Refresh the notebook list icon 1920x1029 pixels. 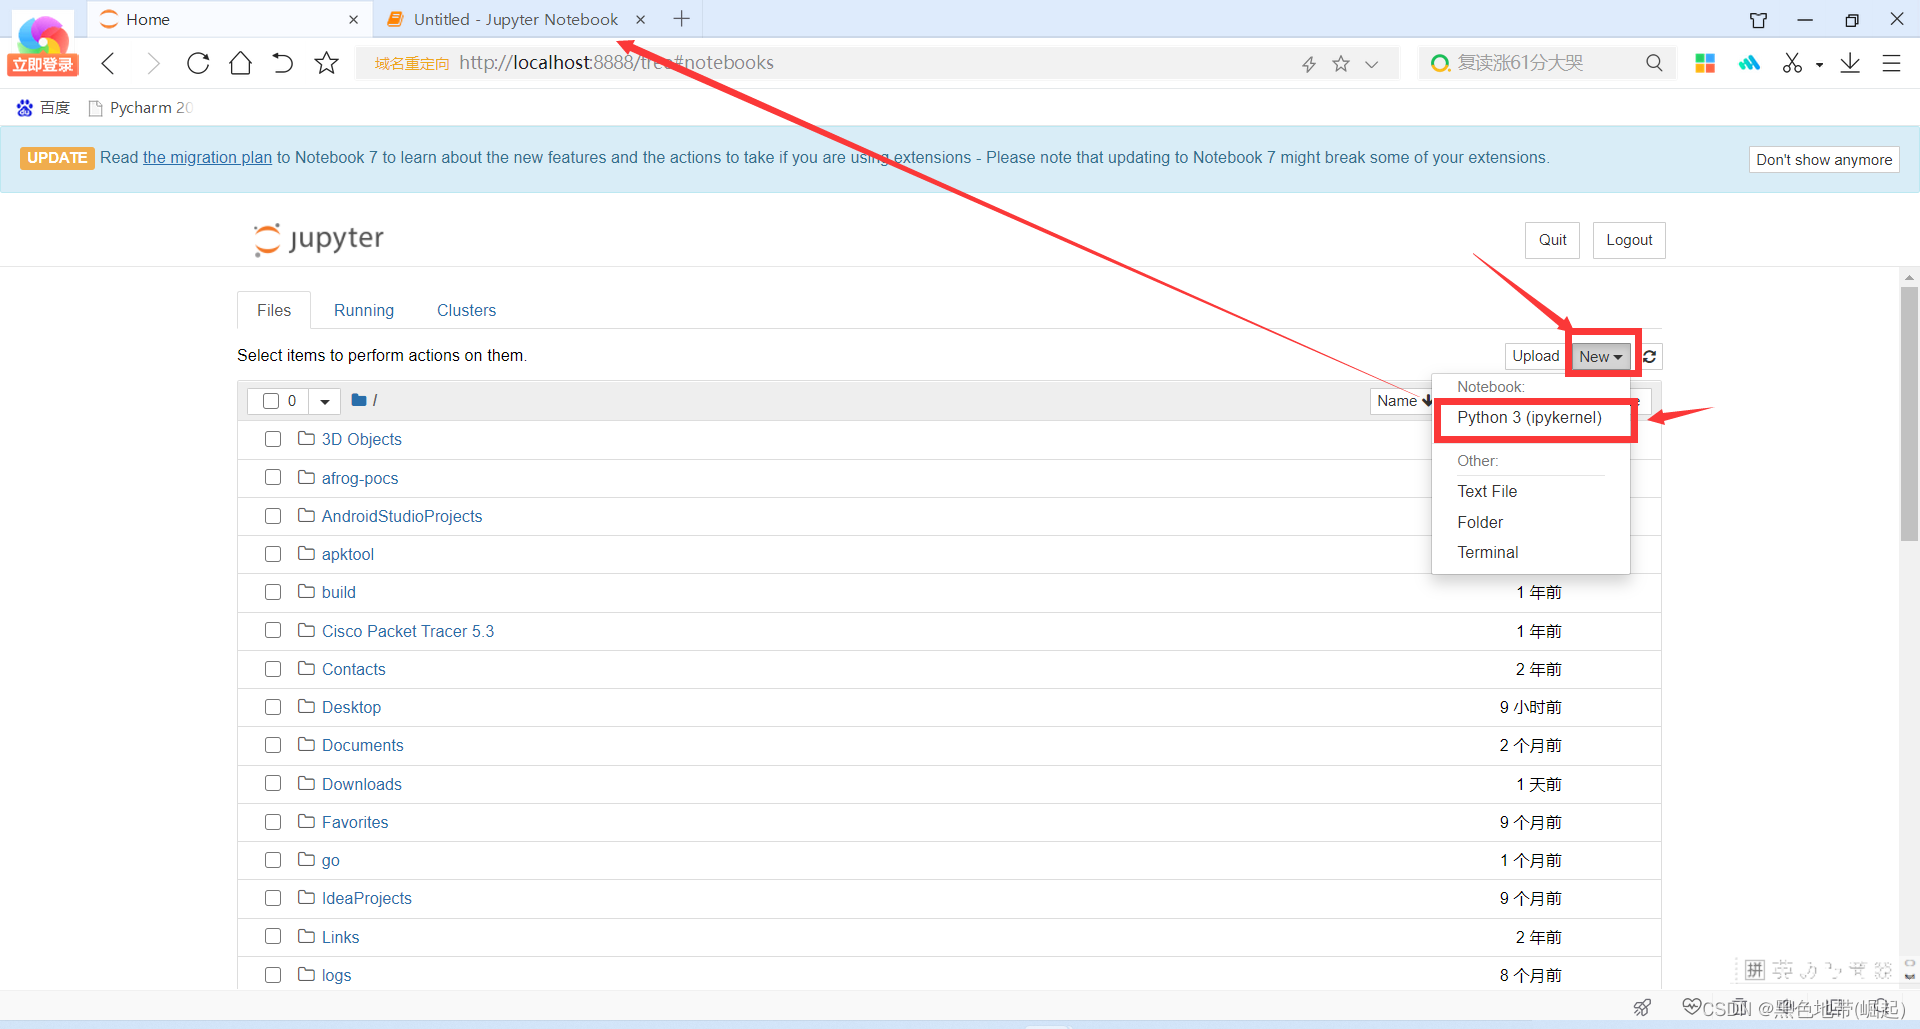[x=1650, y=357]
